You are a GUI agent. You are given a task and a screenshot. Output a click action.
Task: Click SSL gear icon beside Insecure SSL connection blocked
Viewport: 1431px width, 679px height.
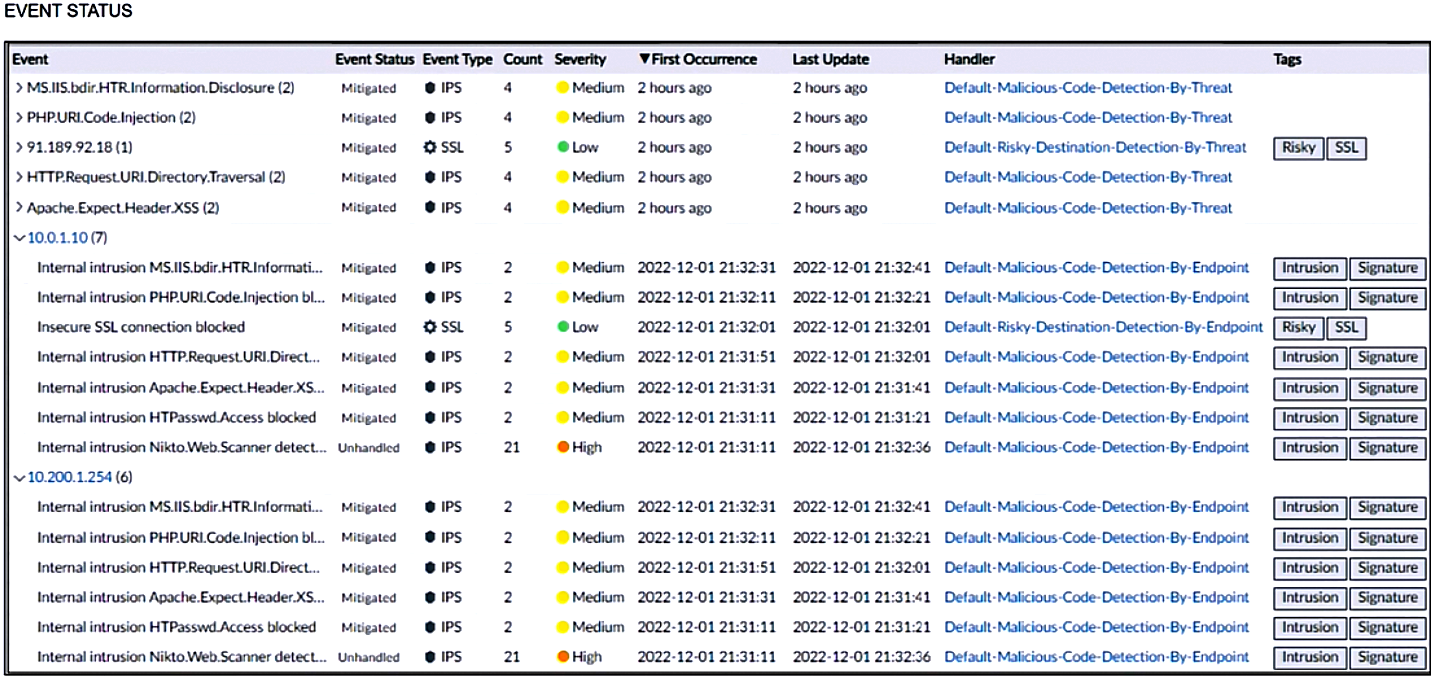pyautogui.click(x=430, y=327)
